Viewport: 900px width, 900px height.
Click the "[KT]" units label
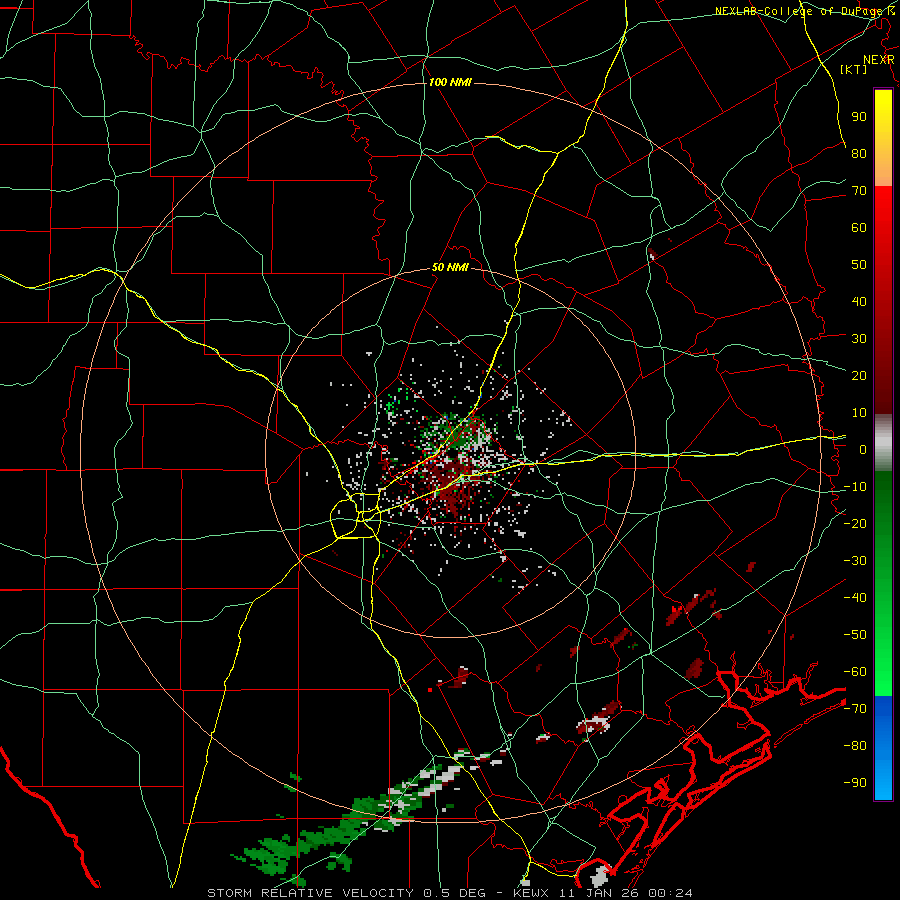coord(854,69)
